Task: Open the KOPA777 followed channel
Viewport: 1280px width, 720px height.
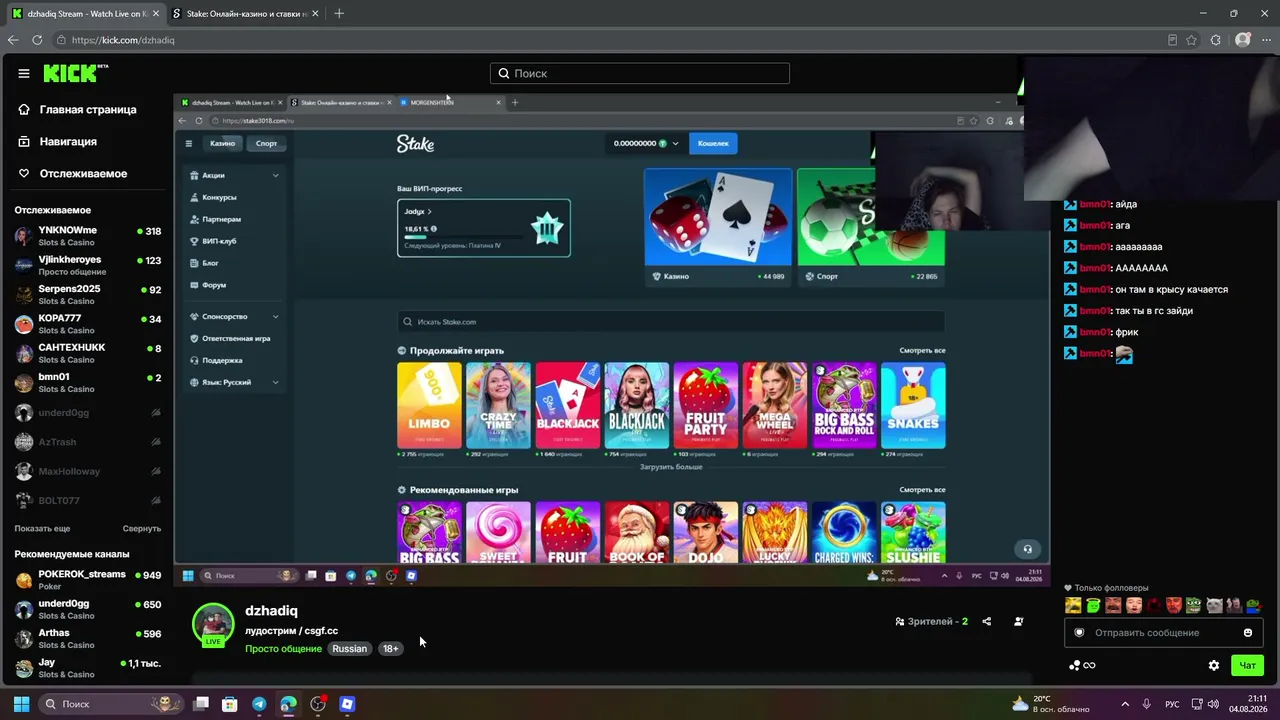Action: [88, 324]
